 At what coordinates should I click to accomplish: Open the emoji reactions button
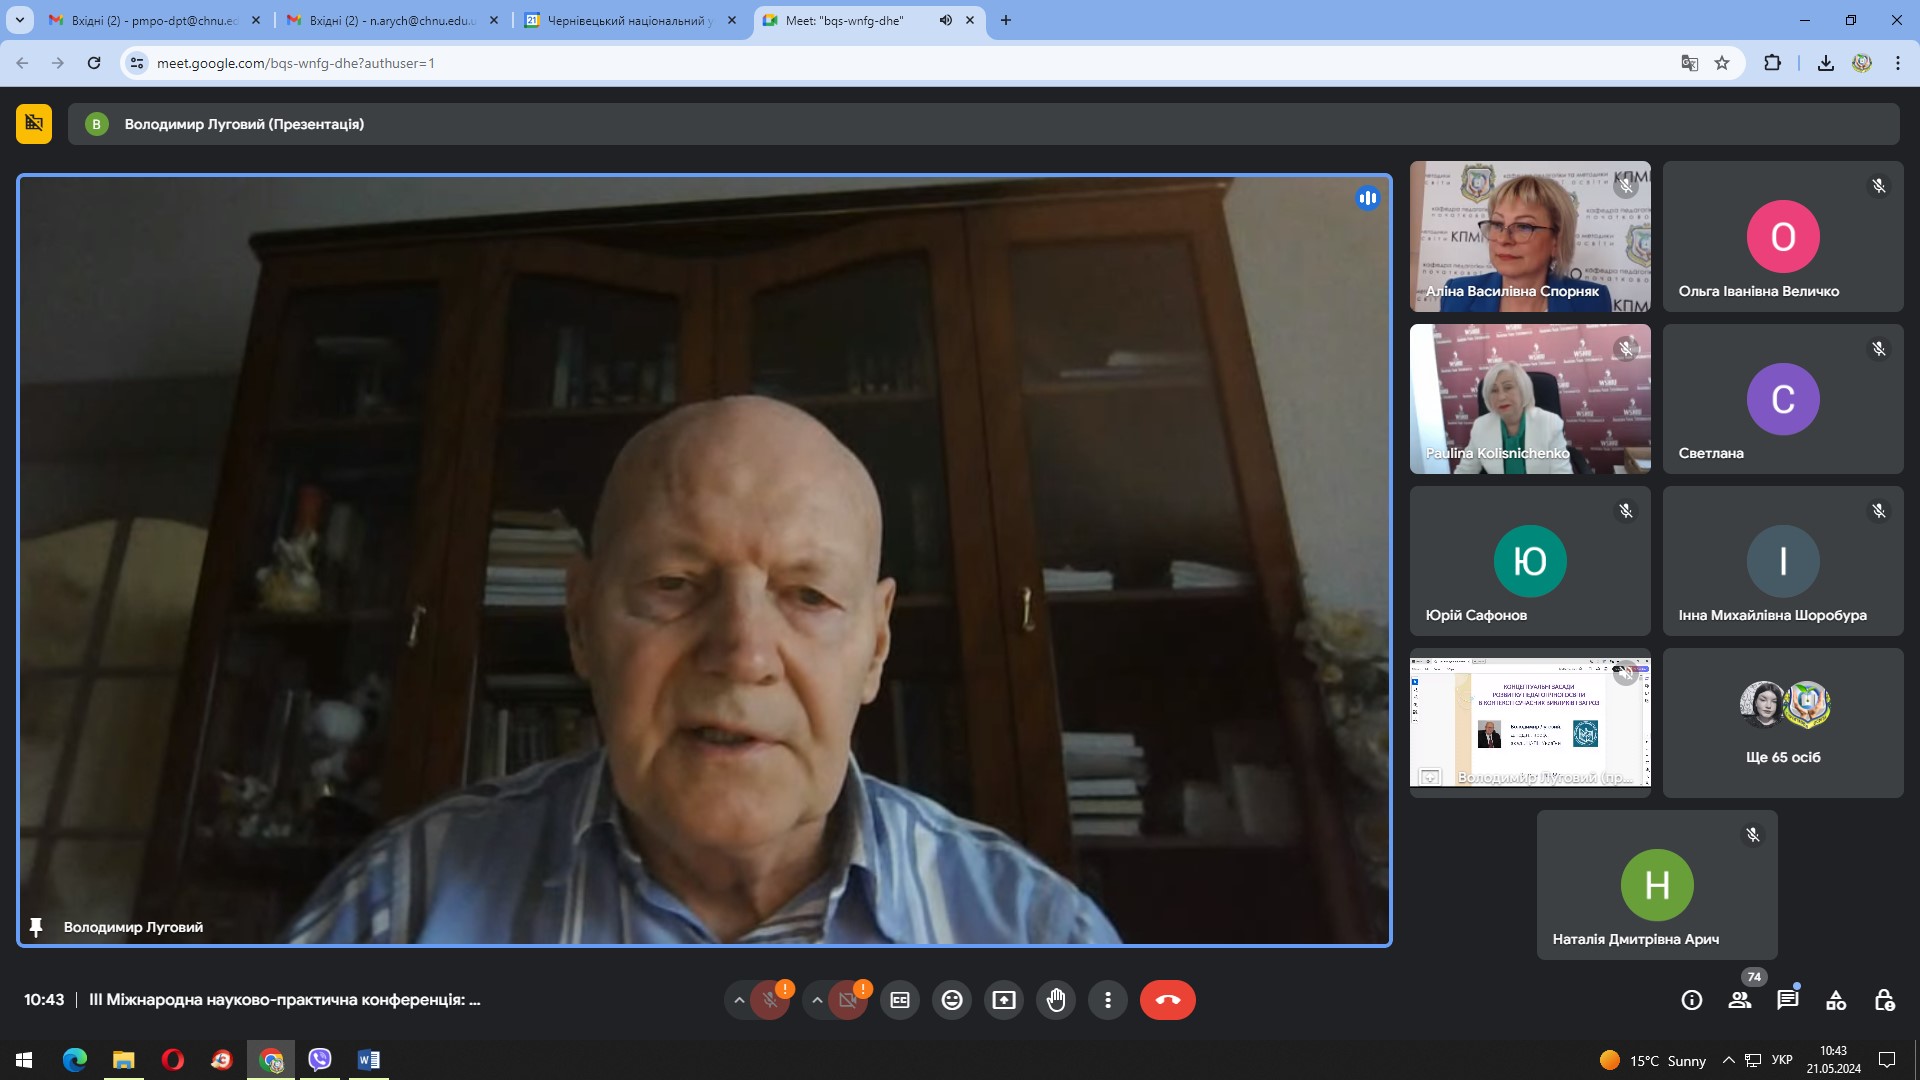952,1000
